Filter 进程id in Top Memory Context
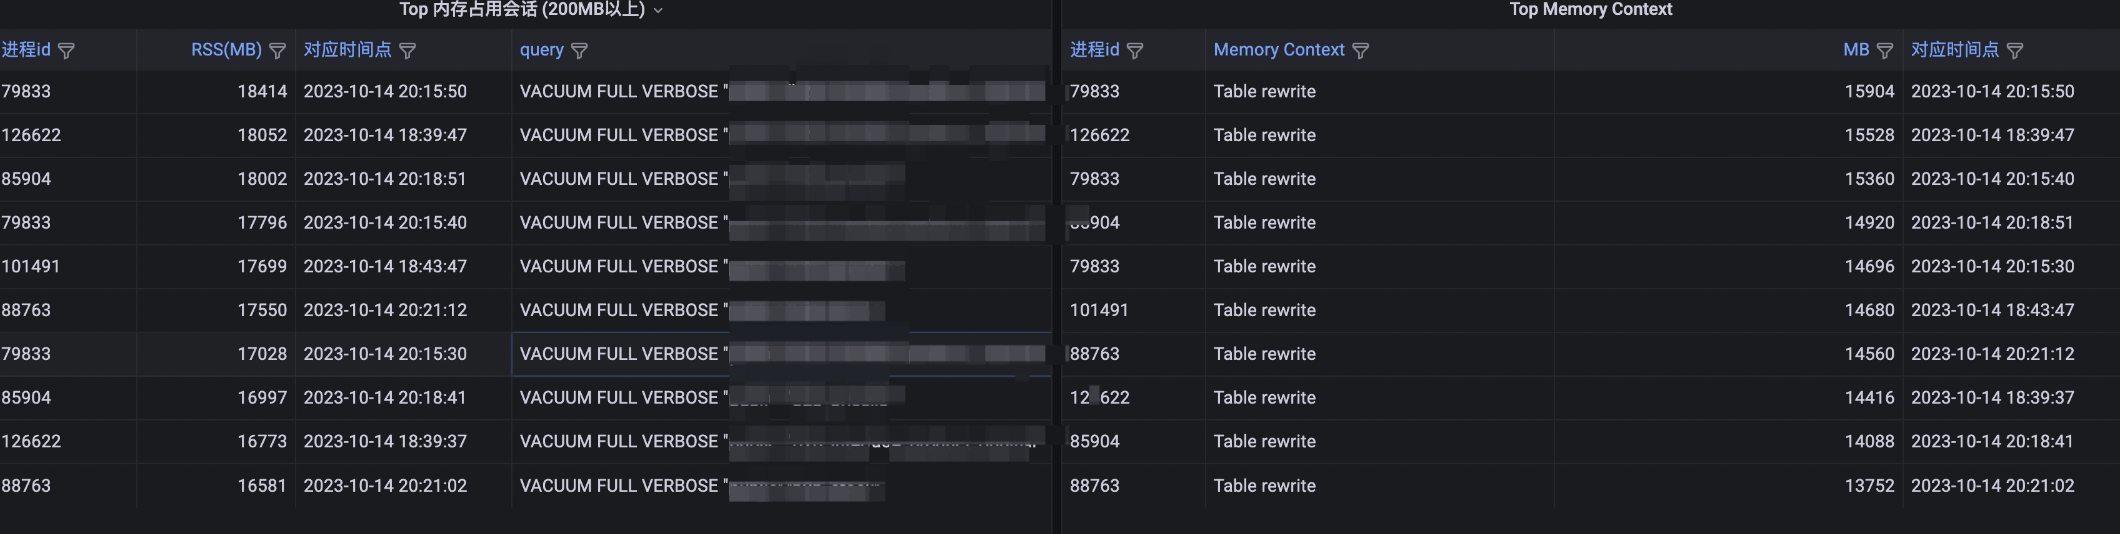Viewport: 2120px width, 534px height. pos(1135,51)
